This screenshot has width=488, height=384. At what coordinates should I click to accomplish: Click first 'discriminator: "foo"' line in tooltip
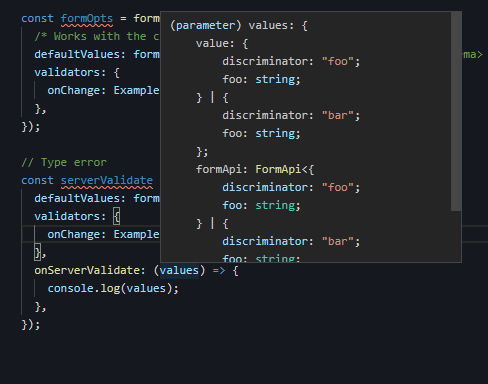coord(291,62)
